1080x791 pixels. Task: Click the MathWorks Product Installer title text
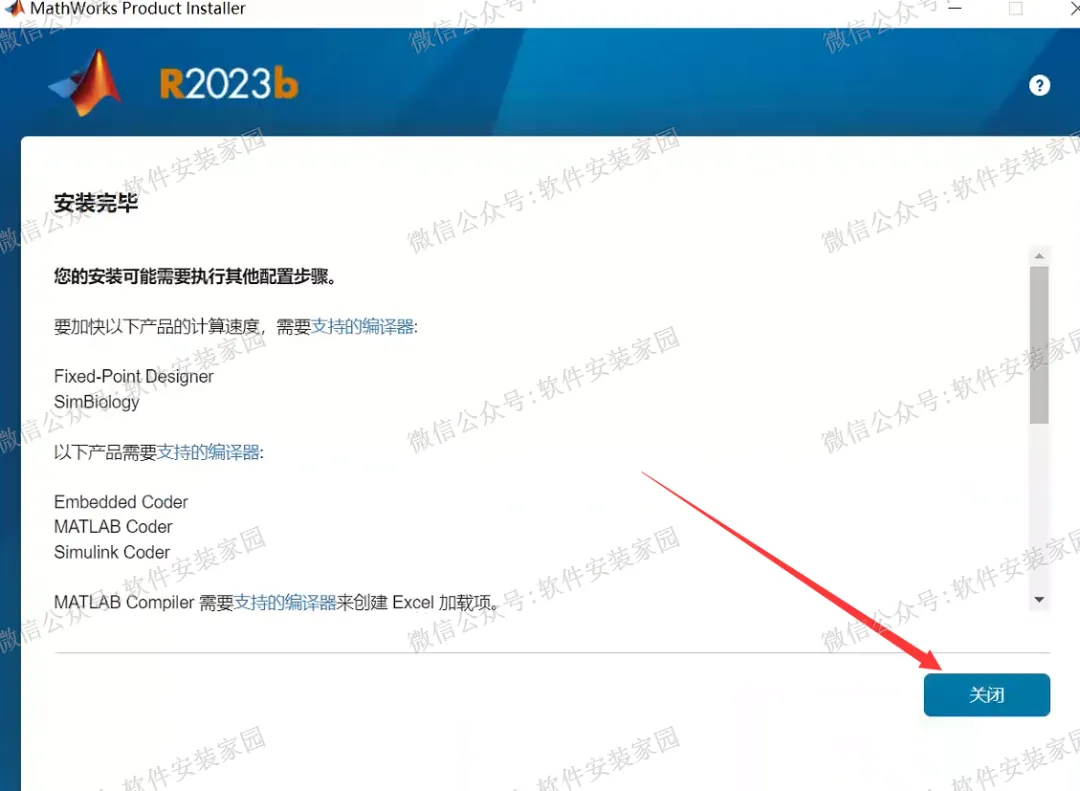138,8
